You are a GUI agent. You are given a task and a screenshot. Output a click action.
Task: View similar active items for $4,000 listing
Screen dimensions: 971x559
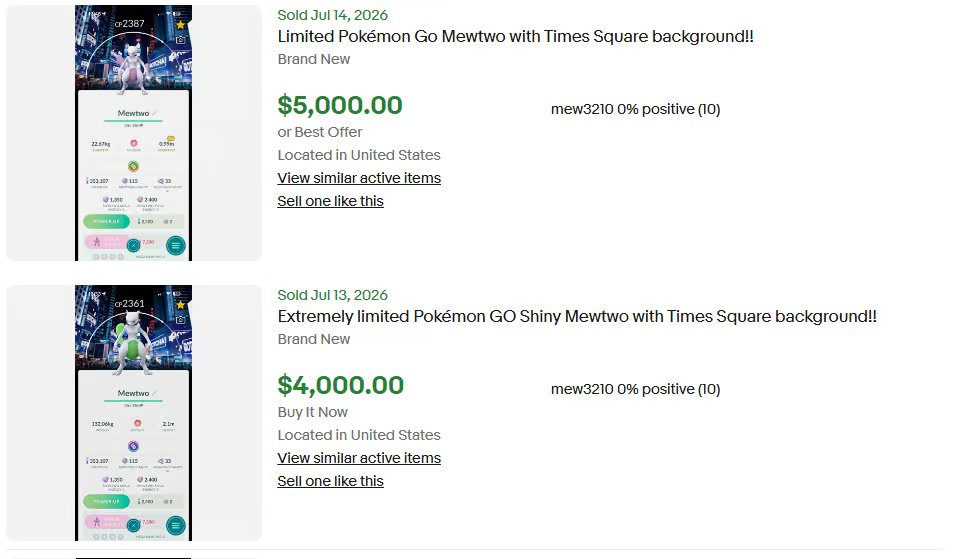pyautogui.click(x=359, y=458)
